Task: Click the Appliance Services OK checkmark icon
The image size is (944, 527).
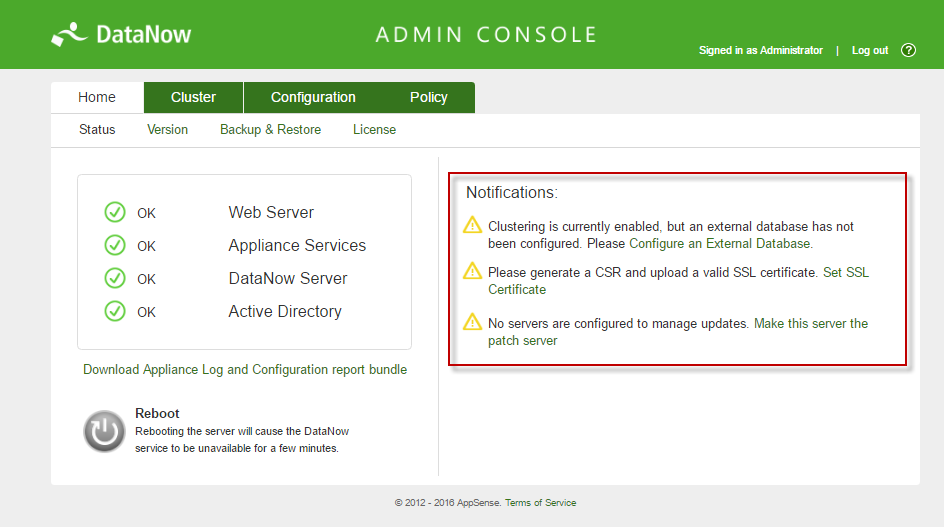Action: 115,245
